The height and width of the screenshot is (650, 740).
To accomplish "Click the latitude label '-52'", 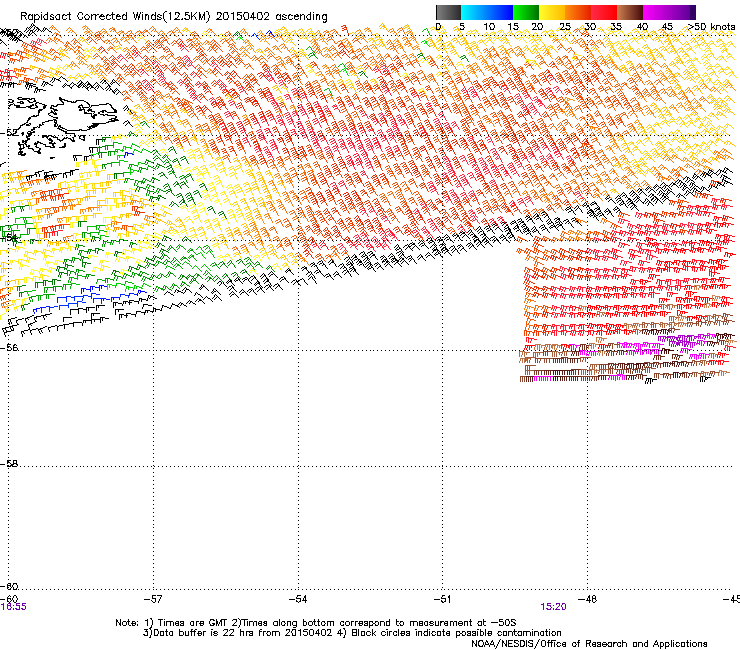I will pyautogui.click(x=8, y=133).
